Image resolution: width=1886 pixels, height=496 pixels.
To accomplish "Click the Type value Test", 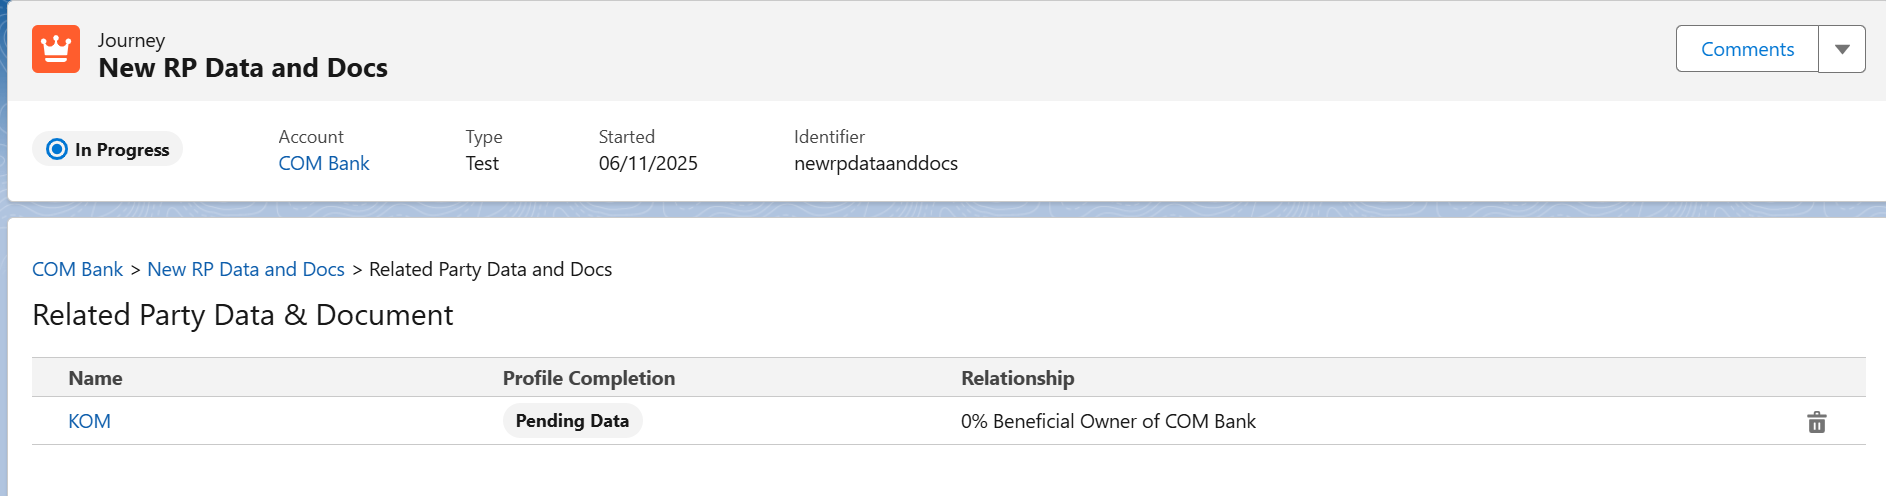I will pyautogui.click(x=482, y=163).
